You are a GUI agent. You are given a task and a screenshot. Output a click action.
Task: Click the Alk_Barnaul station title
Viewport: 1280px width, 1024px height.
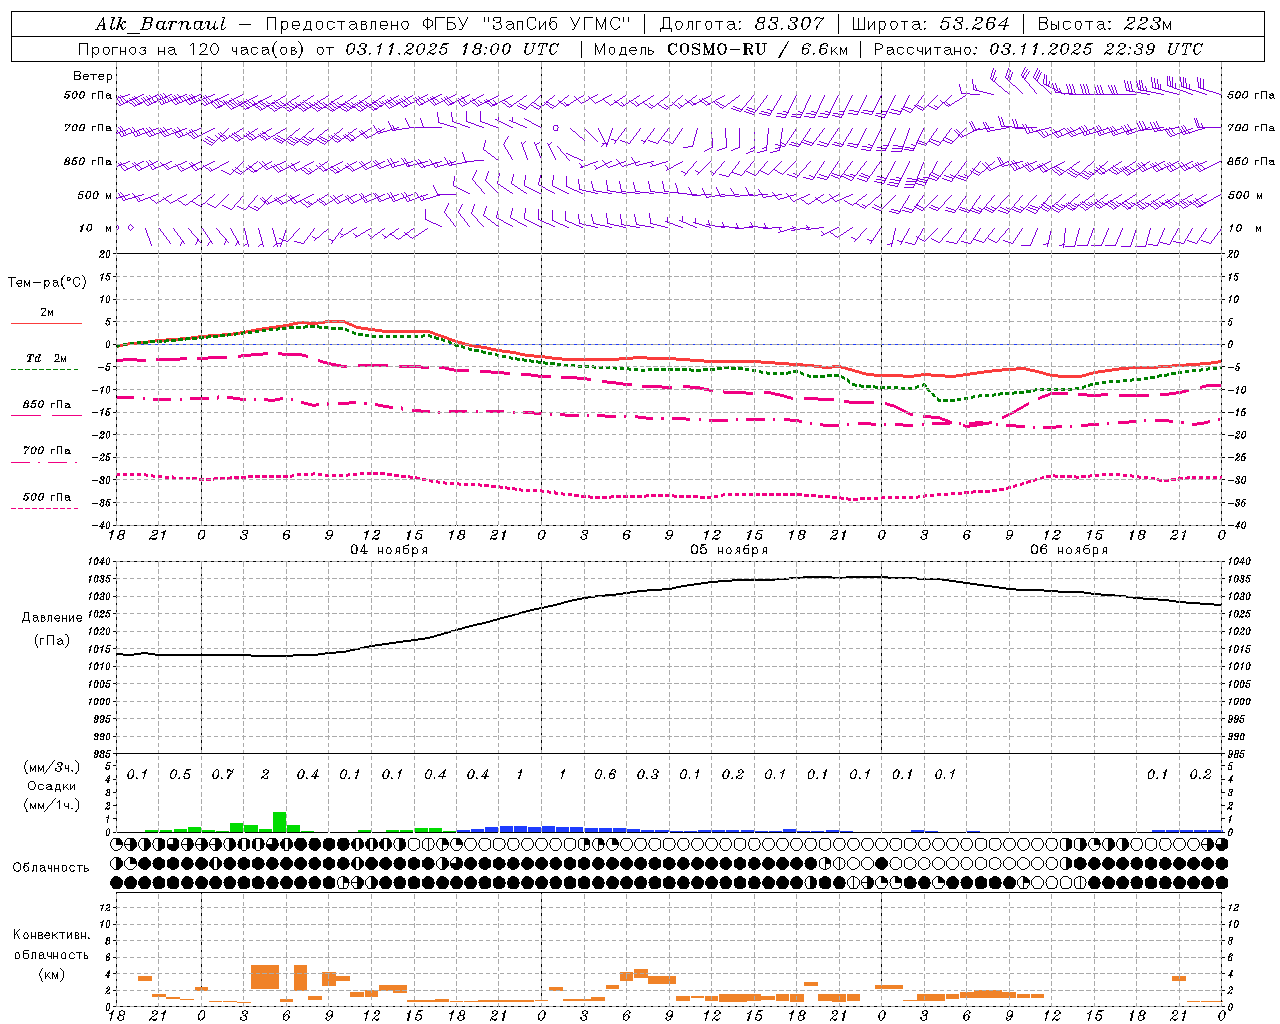click(162, 24)
